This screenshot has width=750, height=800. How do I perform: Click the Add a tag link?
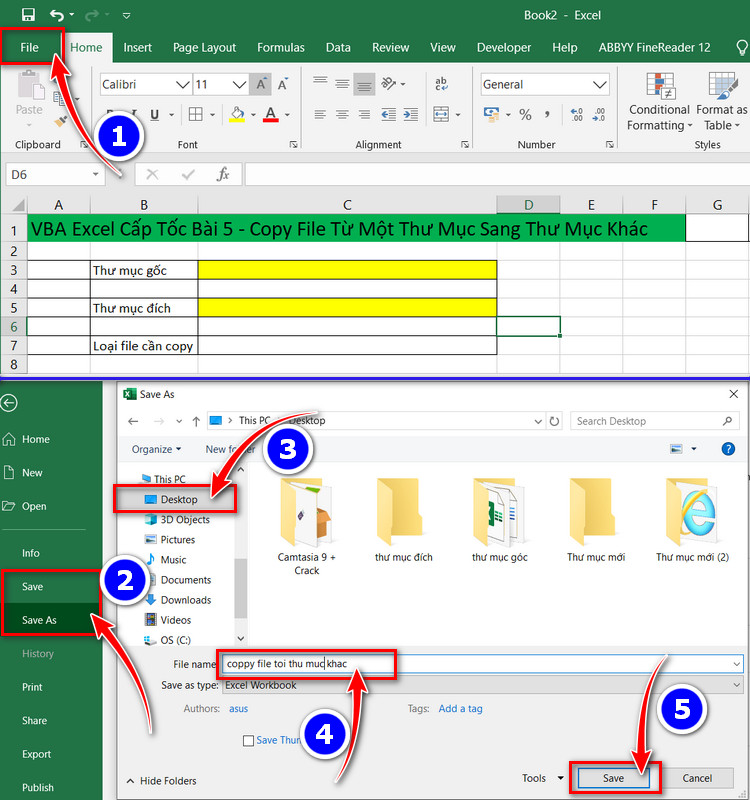460,709
